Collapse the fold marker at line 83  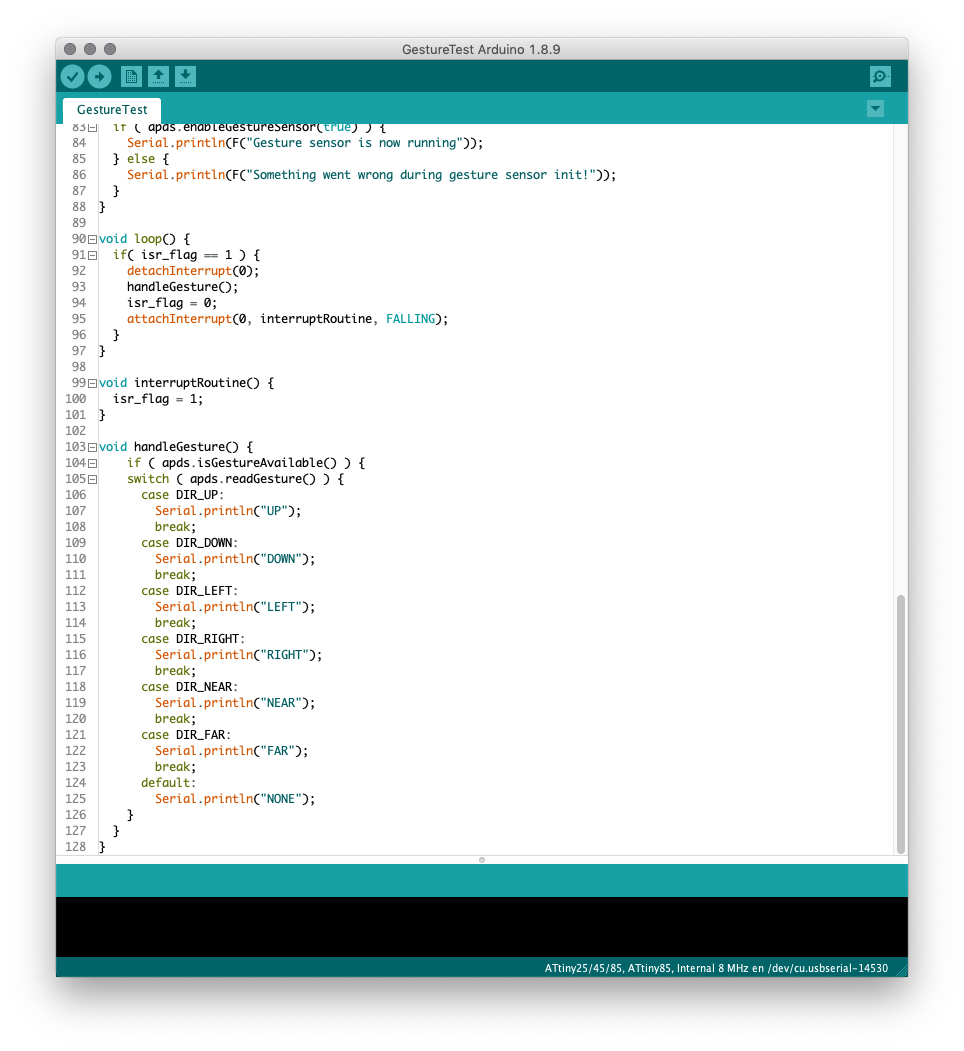93,127
